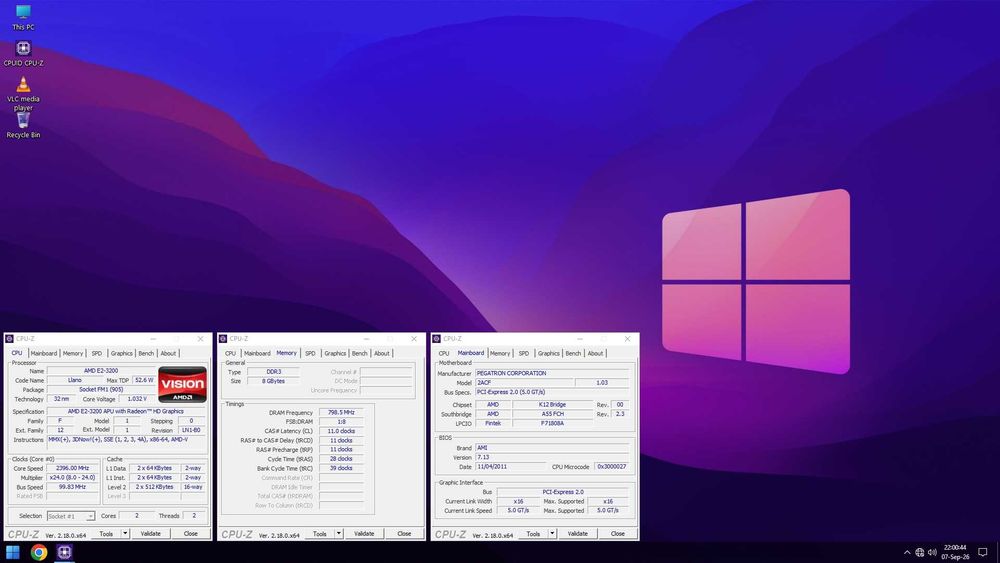The image size is (1000, 563).
Task: Click Core Speed value 2396.00 MHz
Action: (72, 468)
